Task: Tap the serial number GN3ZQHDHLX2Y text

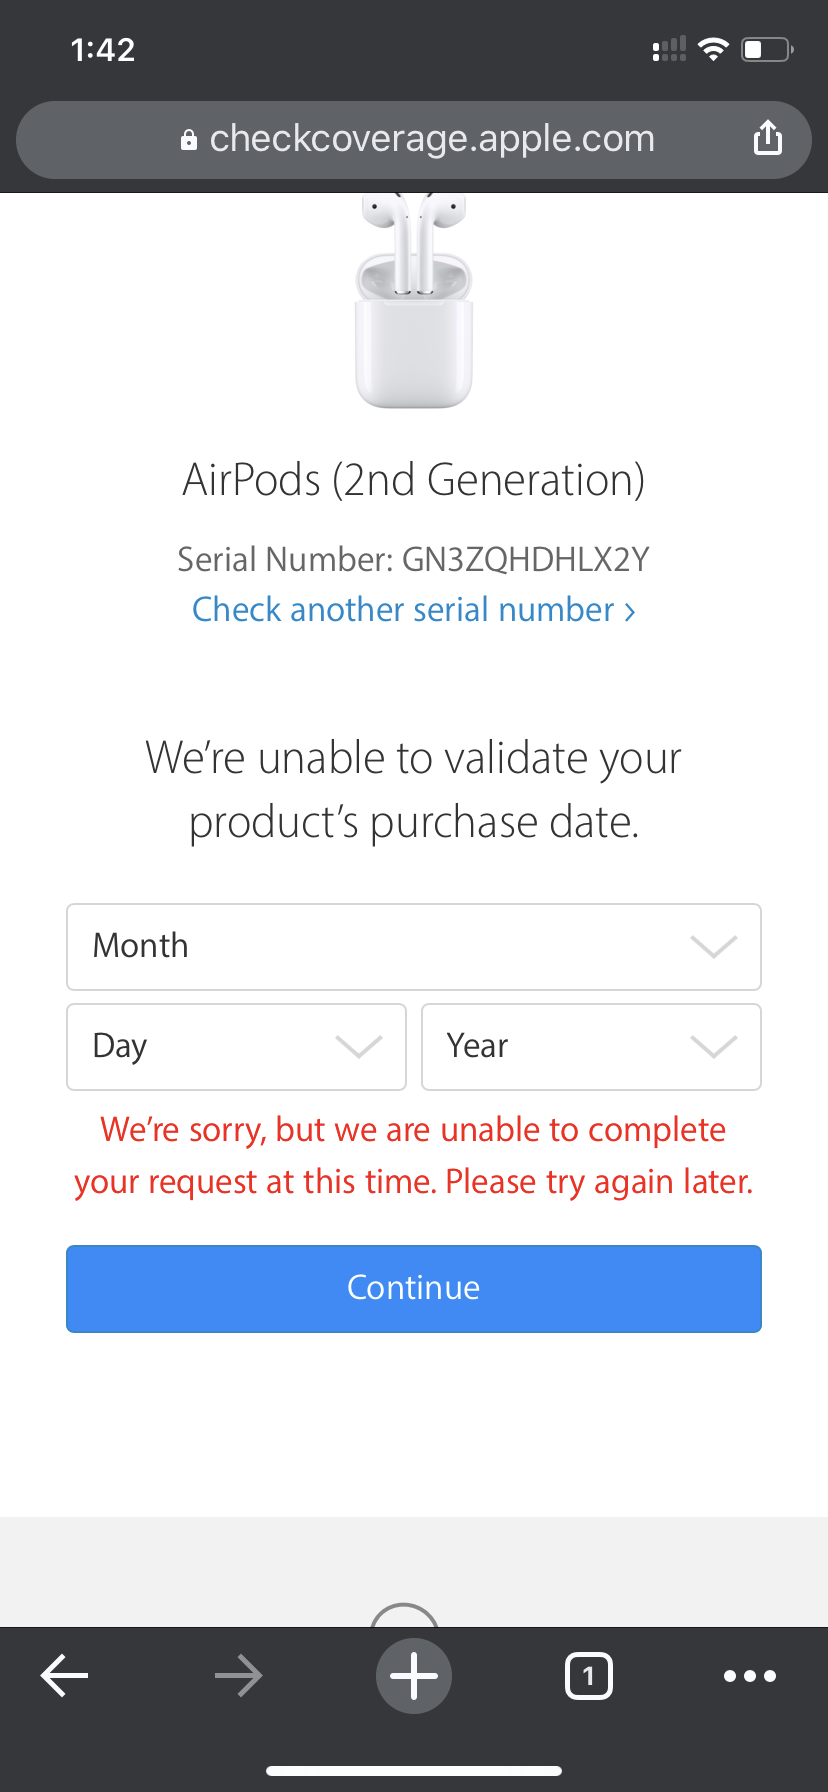Action: point(524,559)
